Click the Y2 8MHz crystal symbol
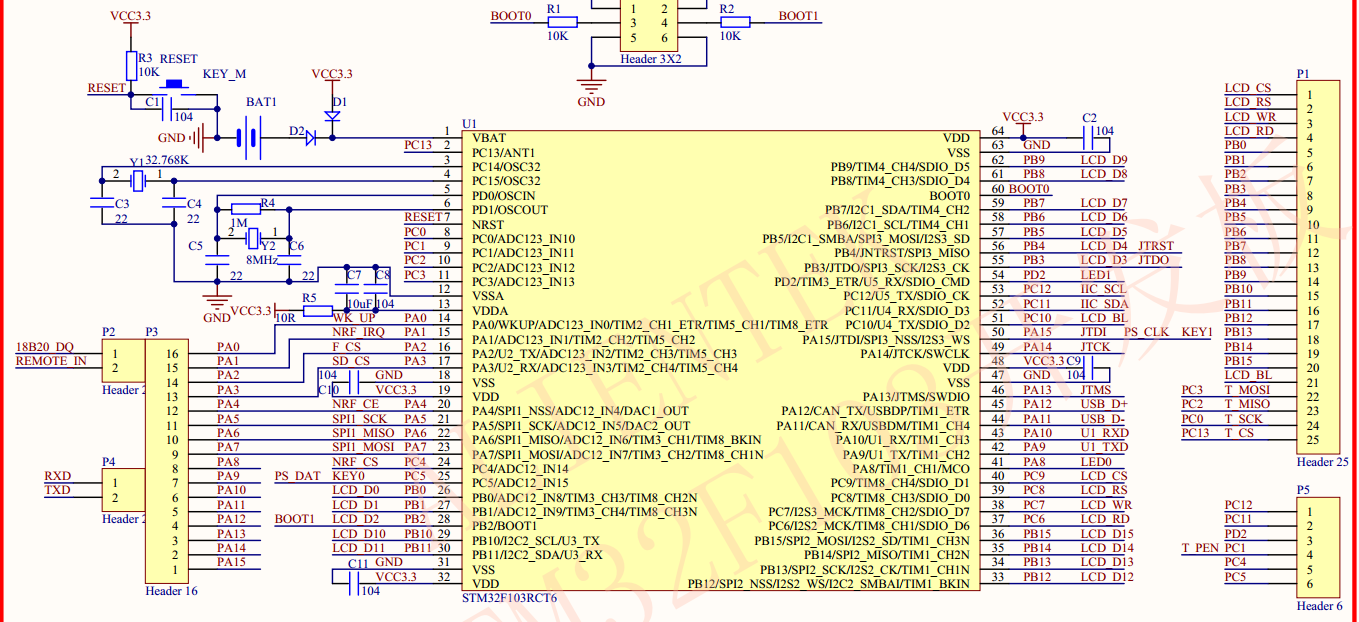 [253, 237]
